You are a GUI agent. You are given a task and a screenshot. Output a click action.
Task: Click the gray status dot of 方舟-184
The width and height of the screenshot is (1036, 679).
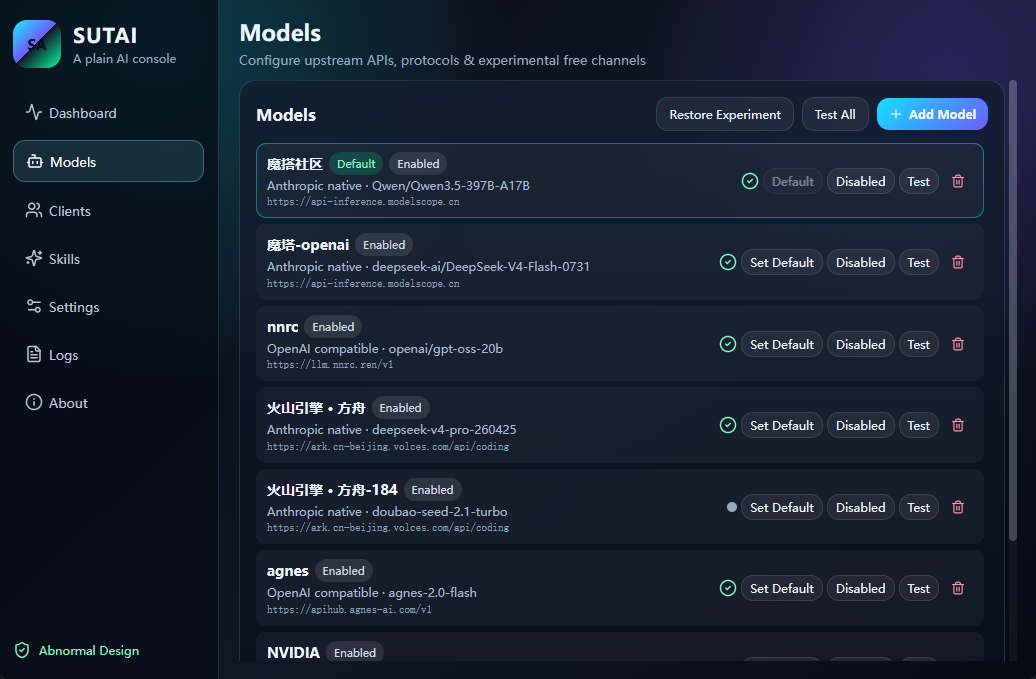coord(731,507)
